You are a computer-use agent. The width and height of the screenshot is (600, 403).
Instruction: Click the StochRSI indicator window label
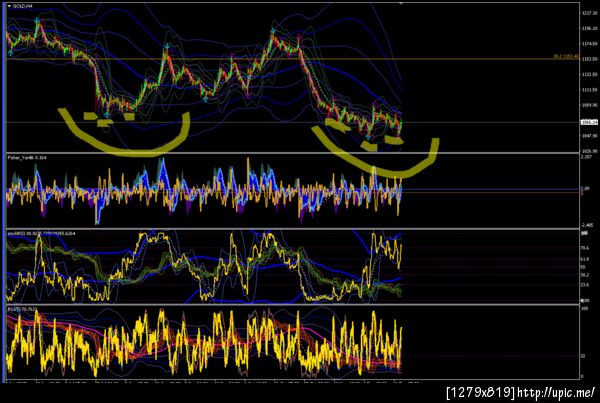coord(41,233)
